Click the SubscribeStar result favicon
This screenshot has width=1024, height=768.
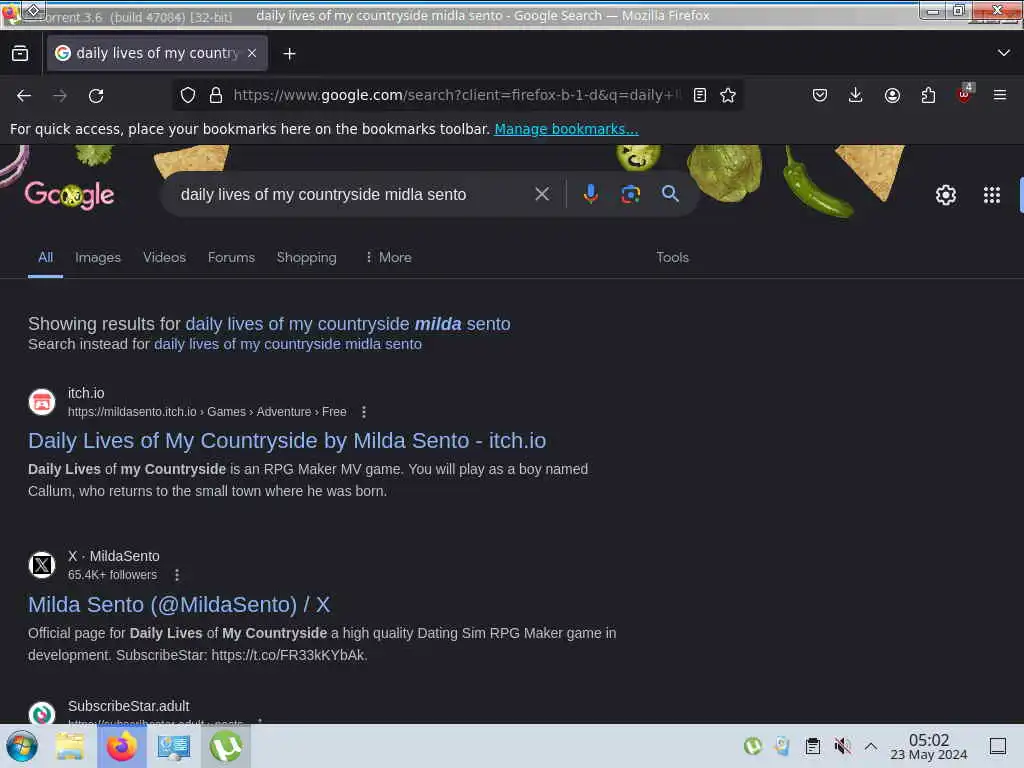coord(42,712)
